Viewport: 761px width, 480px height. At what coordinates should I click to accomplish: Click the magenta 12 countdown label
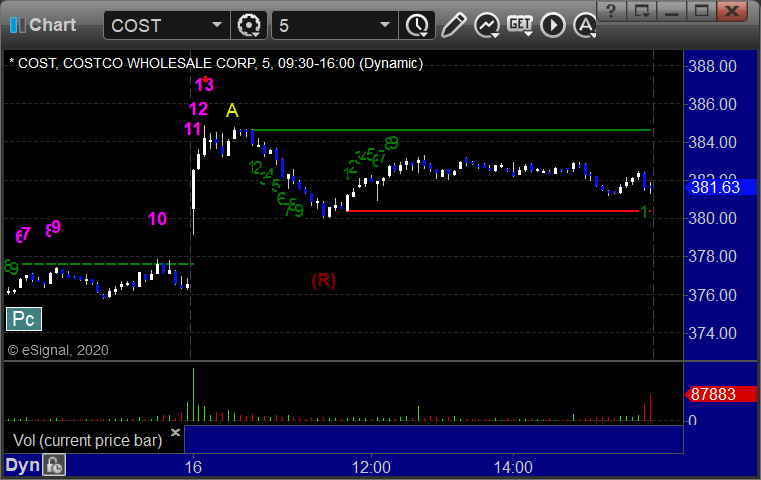199,109
